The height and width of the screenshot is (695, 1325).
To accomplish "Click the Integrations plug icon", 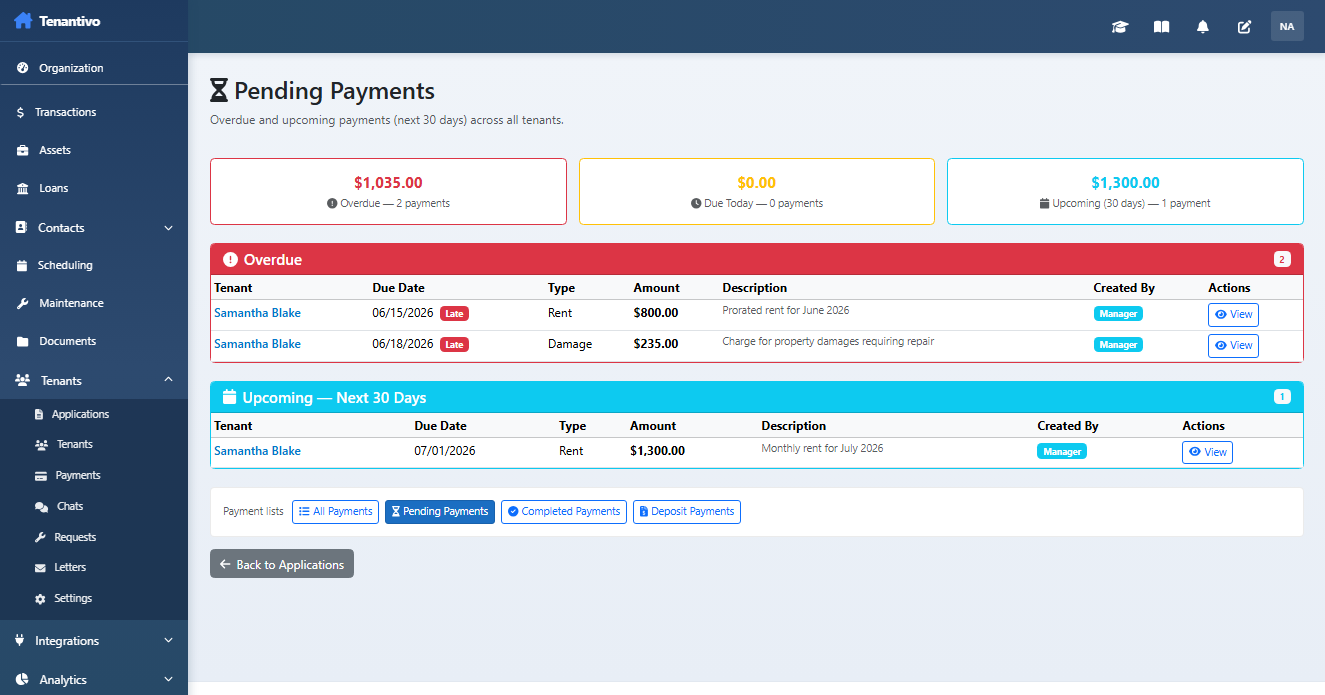I will click(x=22, y=641).
